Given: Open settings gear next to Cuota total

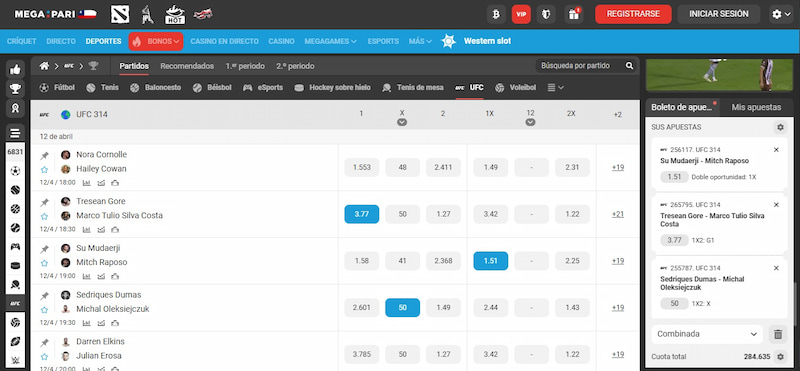Looking at the screenshot, I should coord(780,357).
